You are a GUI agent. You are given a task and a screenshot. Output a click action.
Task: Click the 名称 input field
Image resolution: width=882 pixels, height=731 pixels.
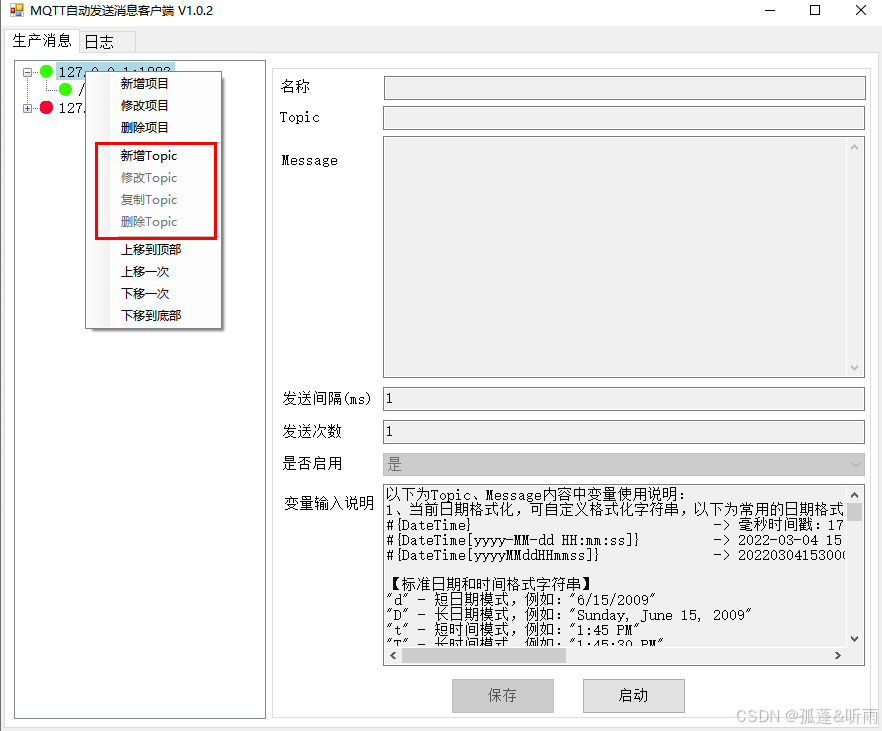(x=624, y=88)
